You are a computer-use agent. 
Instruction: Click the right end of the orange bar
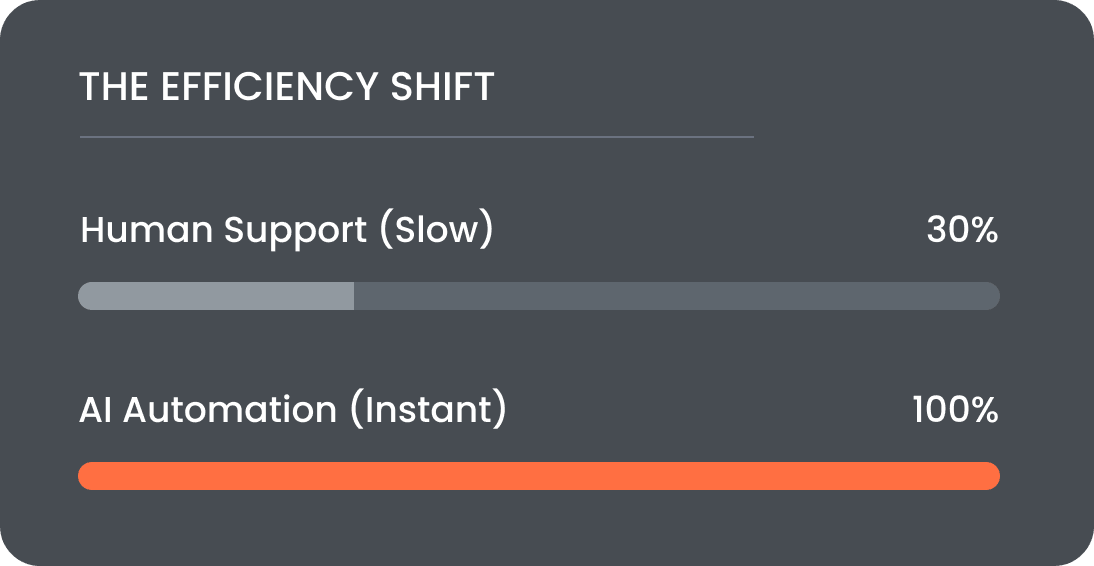(990, 476)
